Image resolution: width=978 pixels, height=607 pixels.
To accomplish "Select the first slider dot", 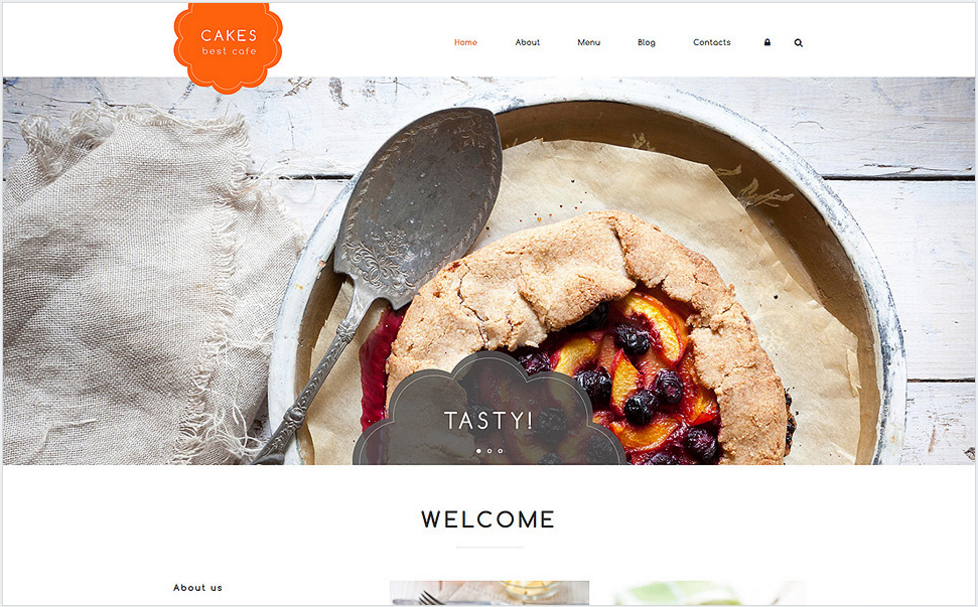I will pos(478,450).
